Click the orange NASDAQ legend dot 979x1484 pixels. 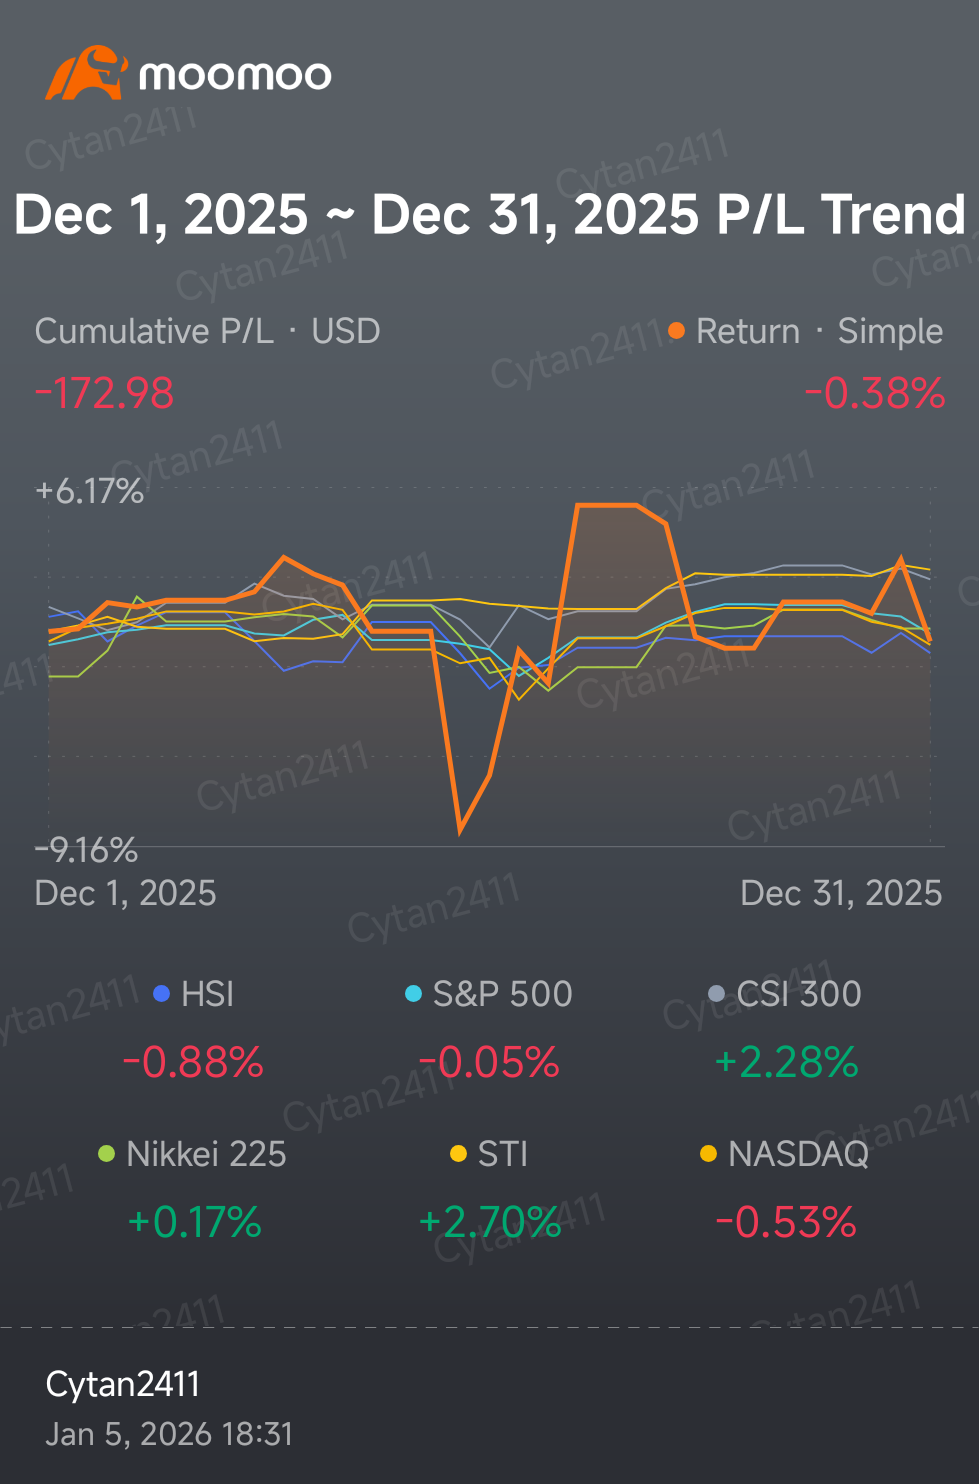[708, 1154]
